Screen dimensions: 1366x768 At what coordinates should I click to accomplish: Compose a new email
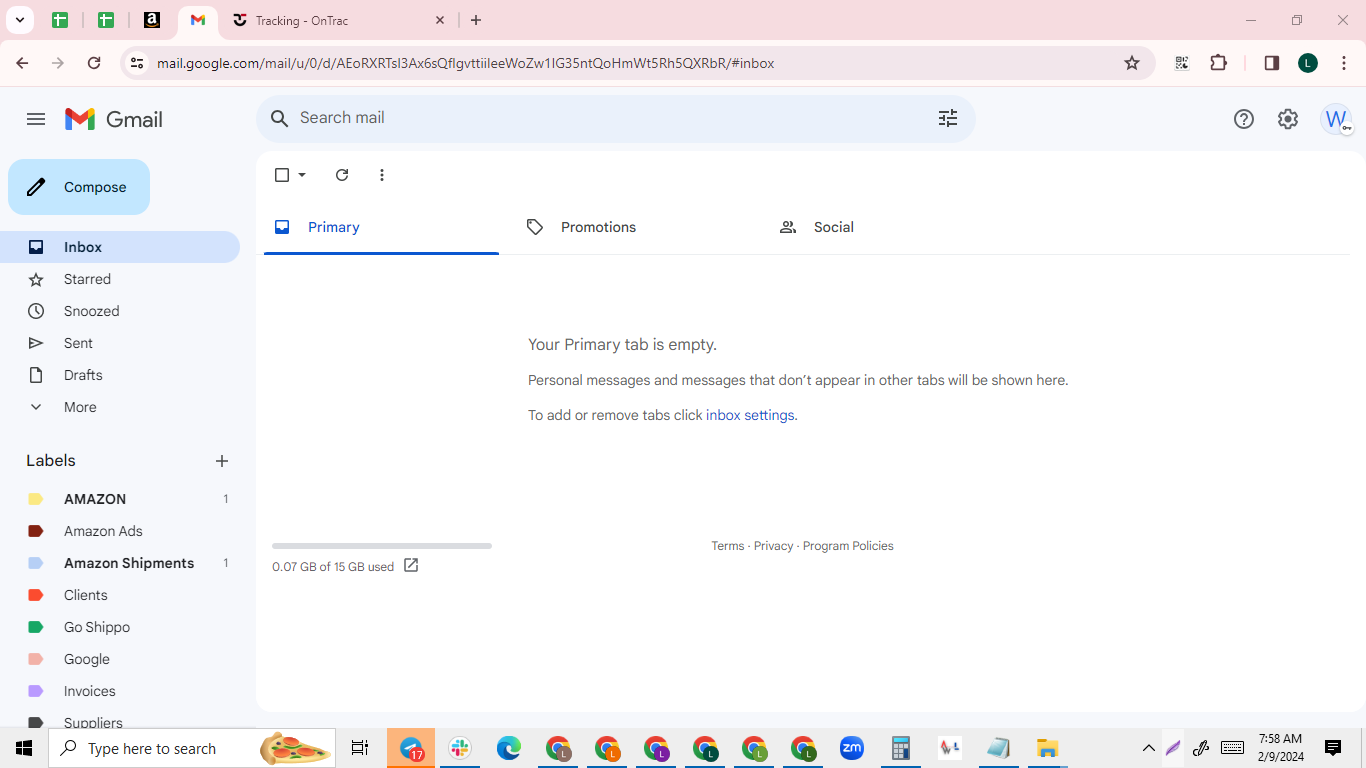(x=79, y=187)
